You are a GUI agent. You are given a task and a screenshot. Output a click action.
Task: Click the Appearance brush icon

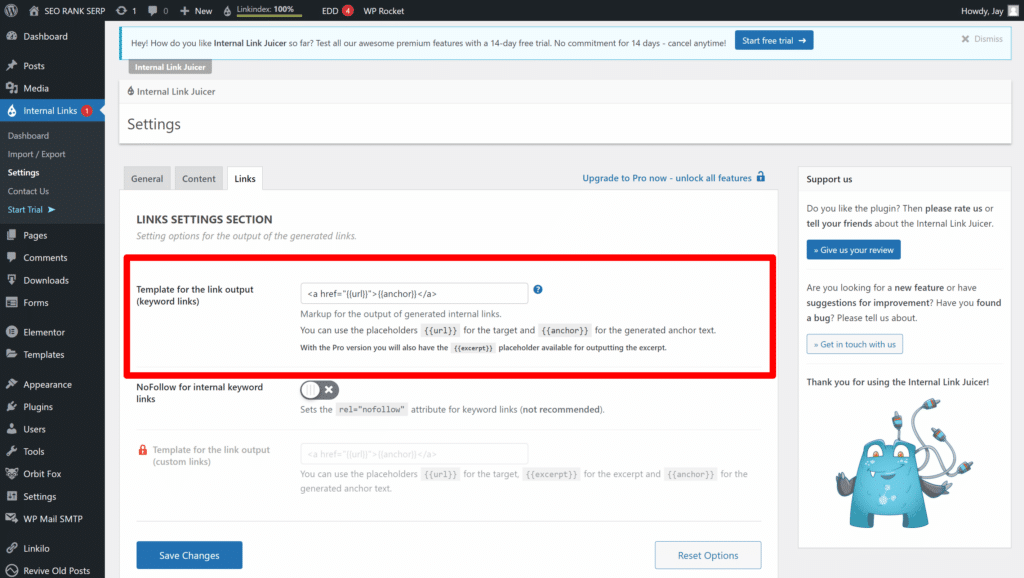coord(12,384)
